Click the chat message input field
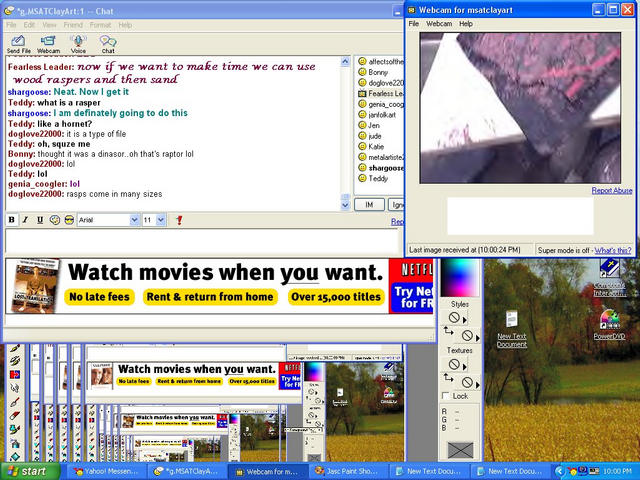The image size is (640, 480). (202, 242)
